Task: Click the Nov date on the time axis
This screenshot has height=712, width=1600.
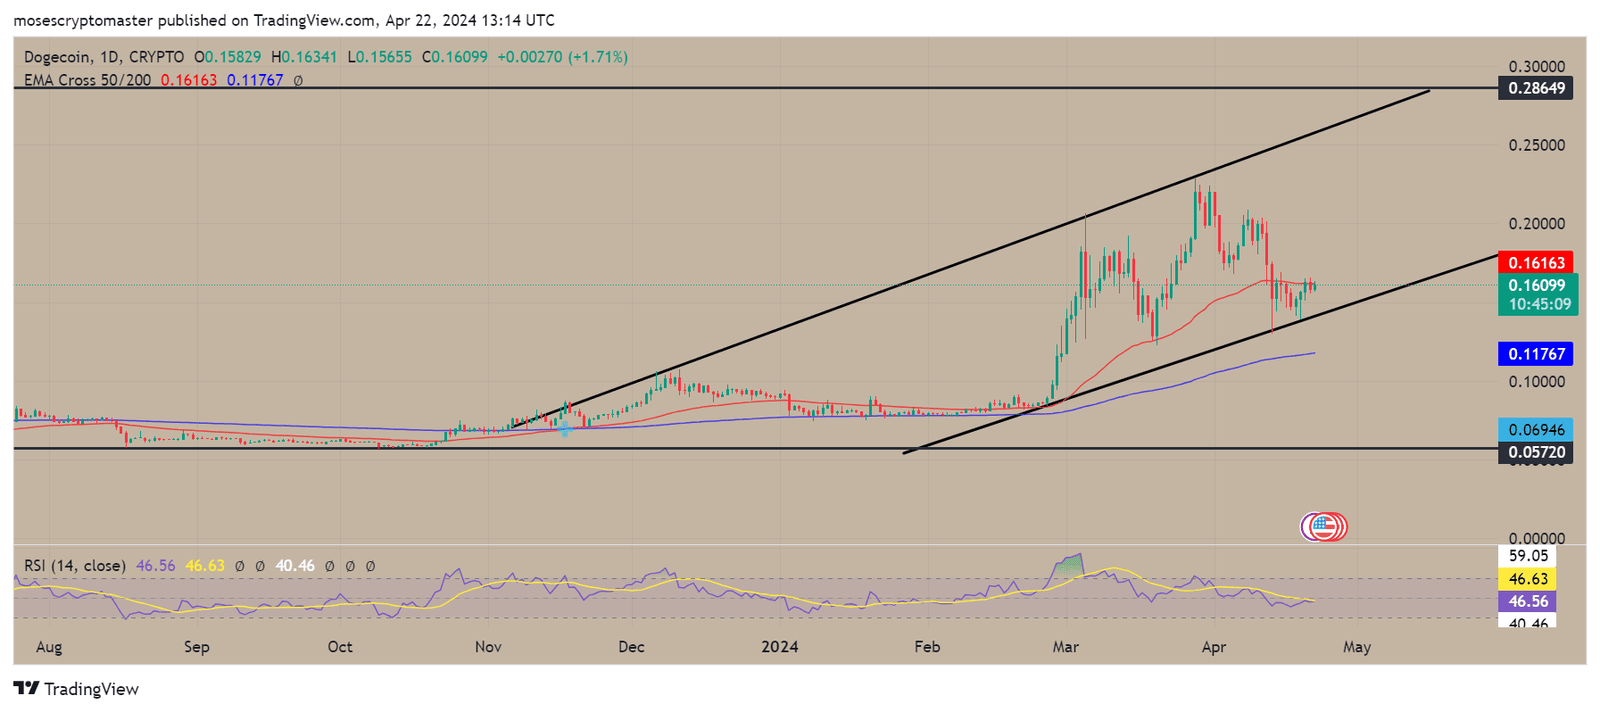Action: [x=488, y=647]
